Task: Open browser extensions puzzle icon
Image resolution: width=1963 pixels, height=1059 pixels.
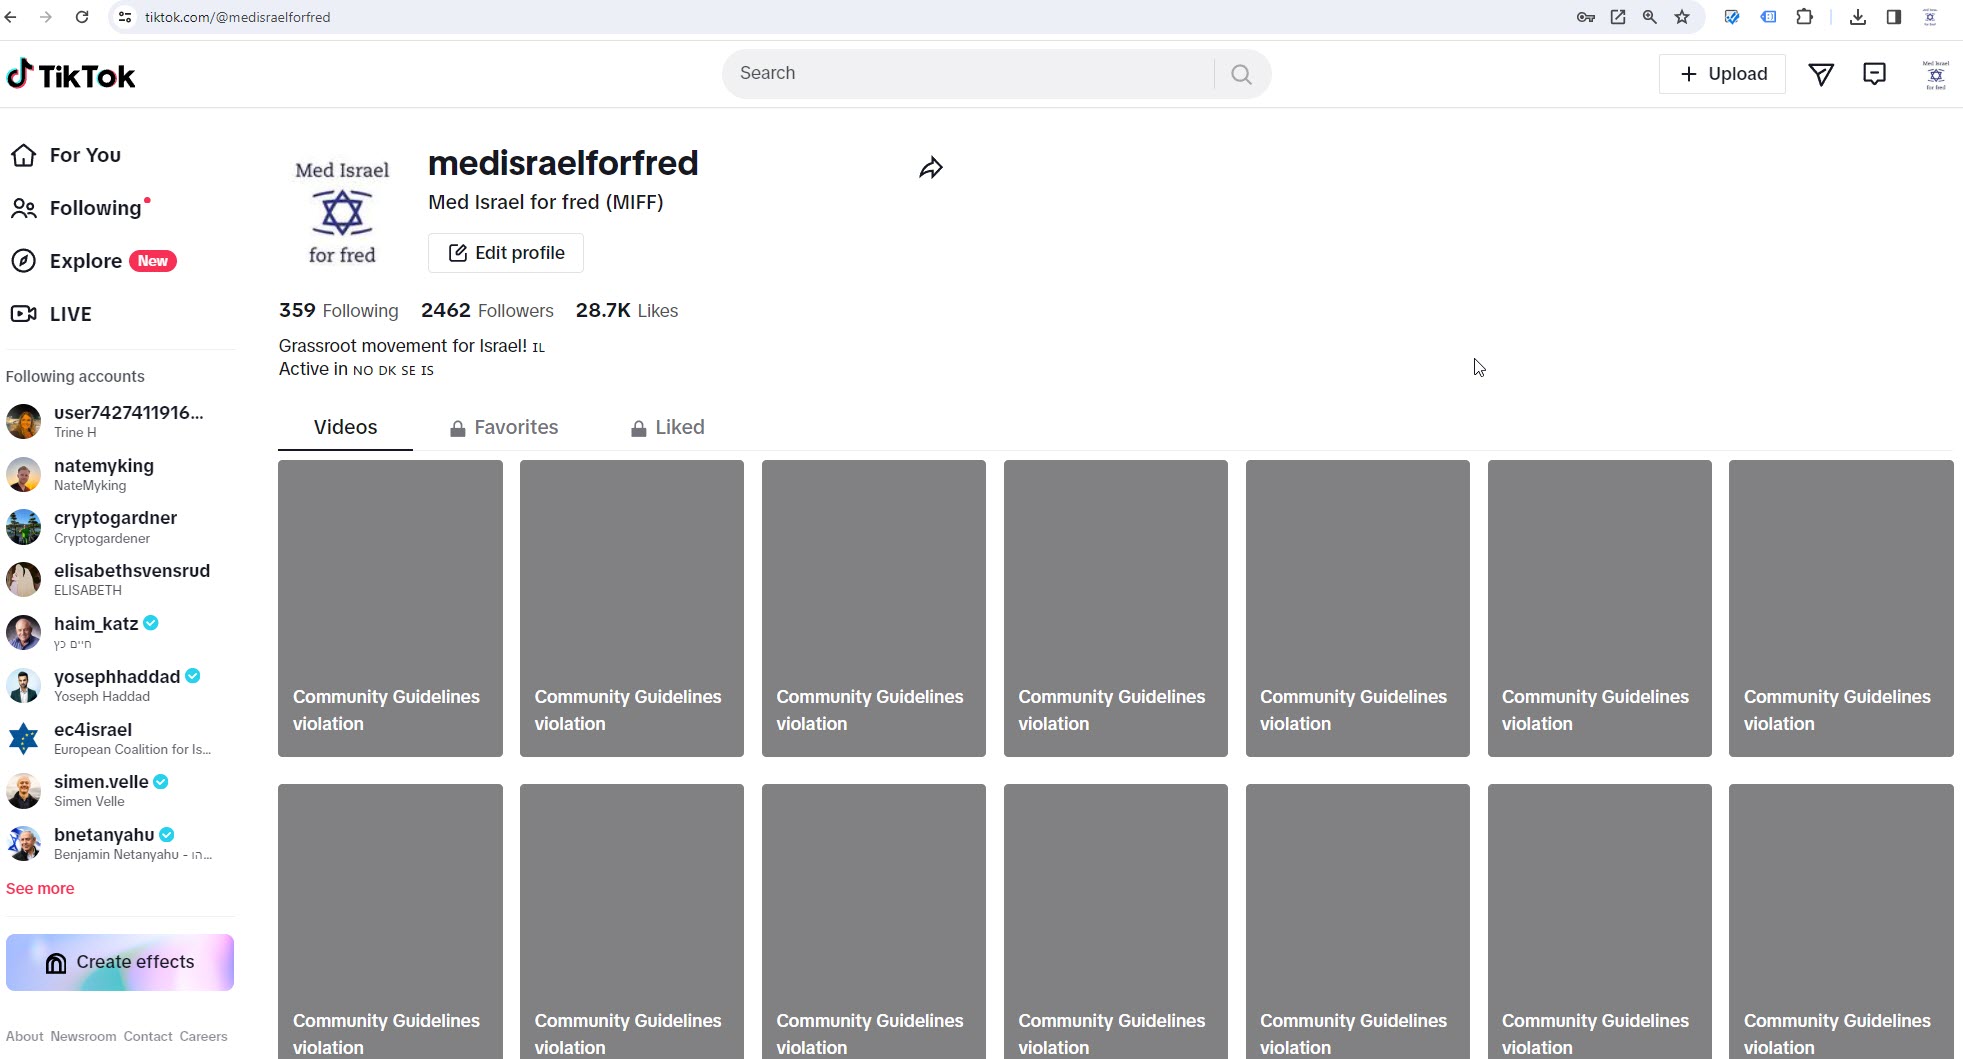Action: [x=1804, y=17]
